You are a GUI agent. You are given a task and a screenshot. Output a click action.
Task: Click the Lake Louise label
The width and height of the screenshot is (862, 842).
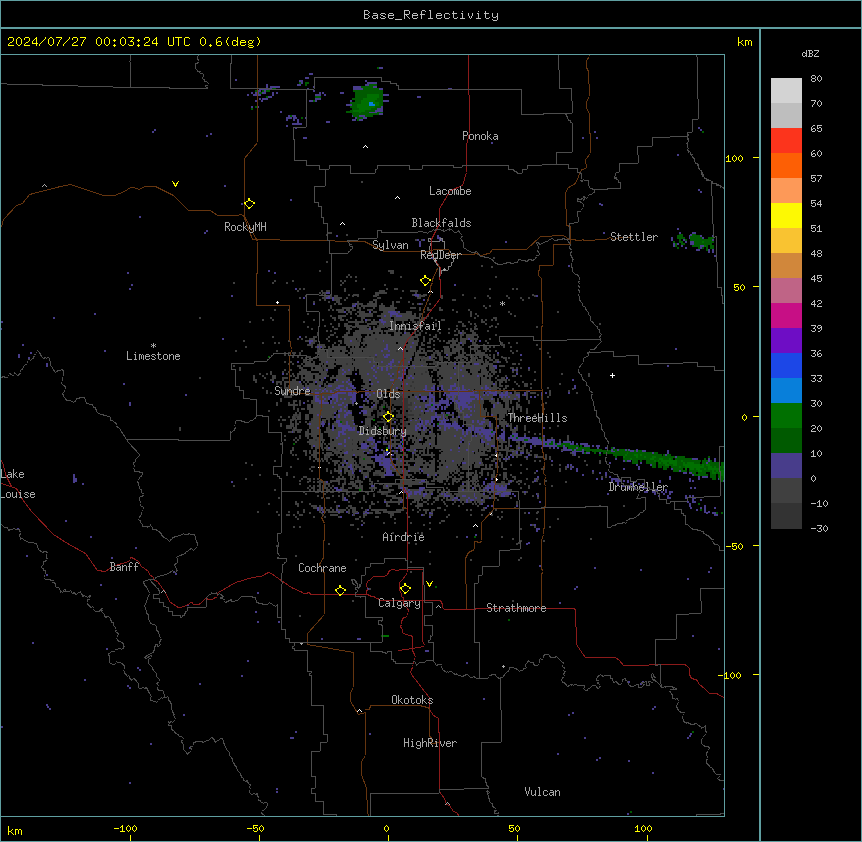(18, 484)
